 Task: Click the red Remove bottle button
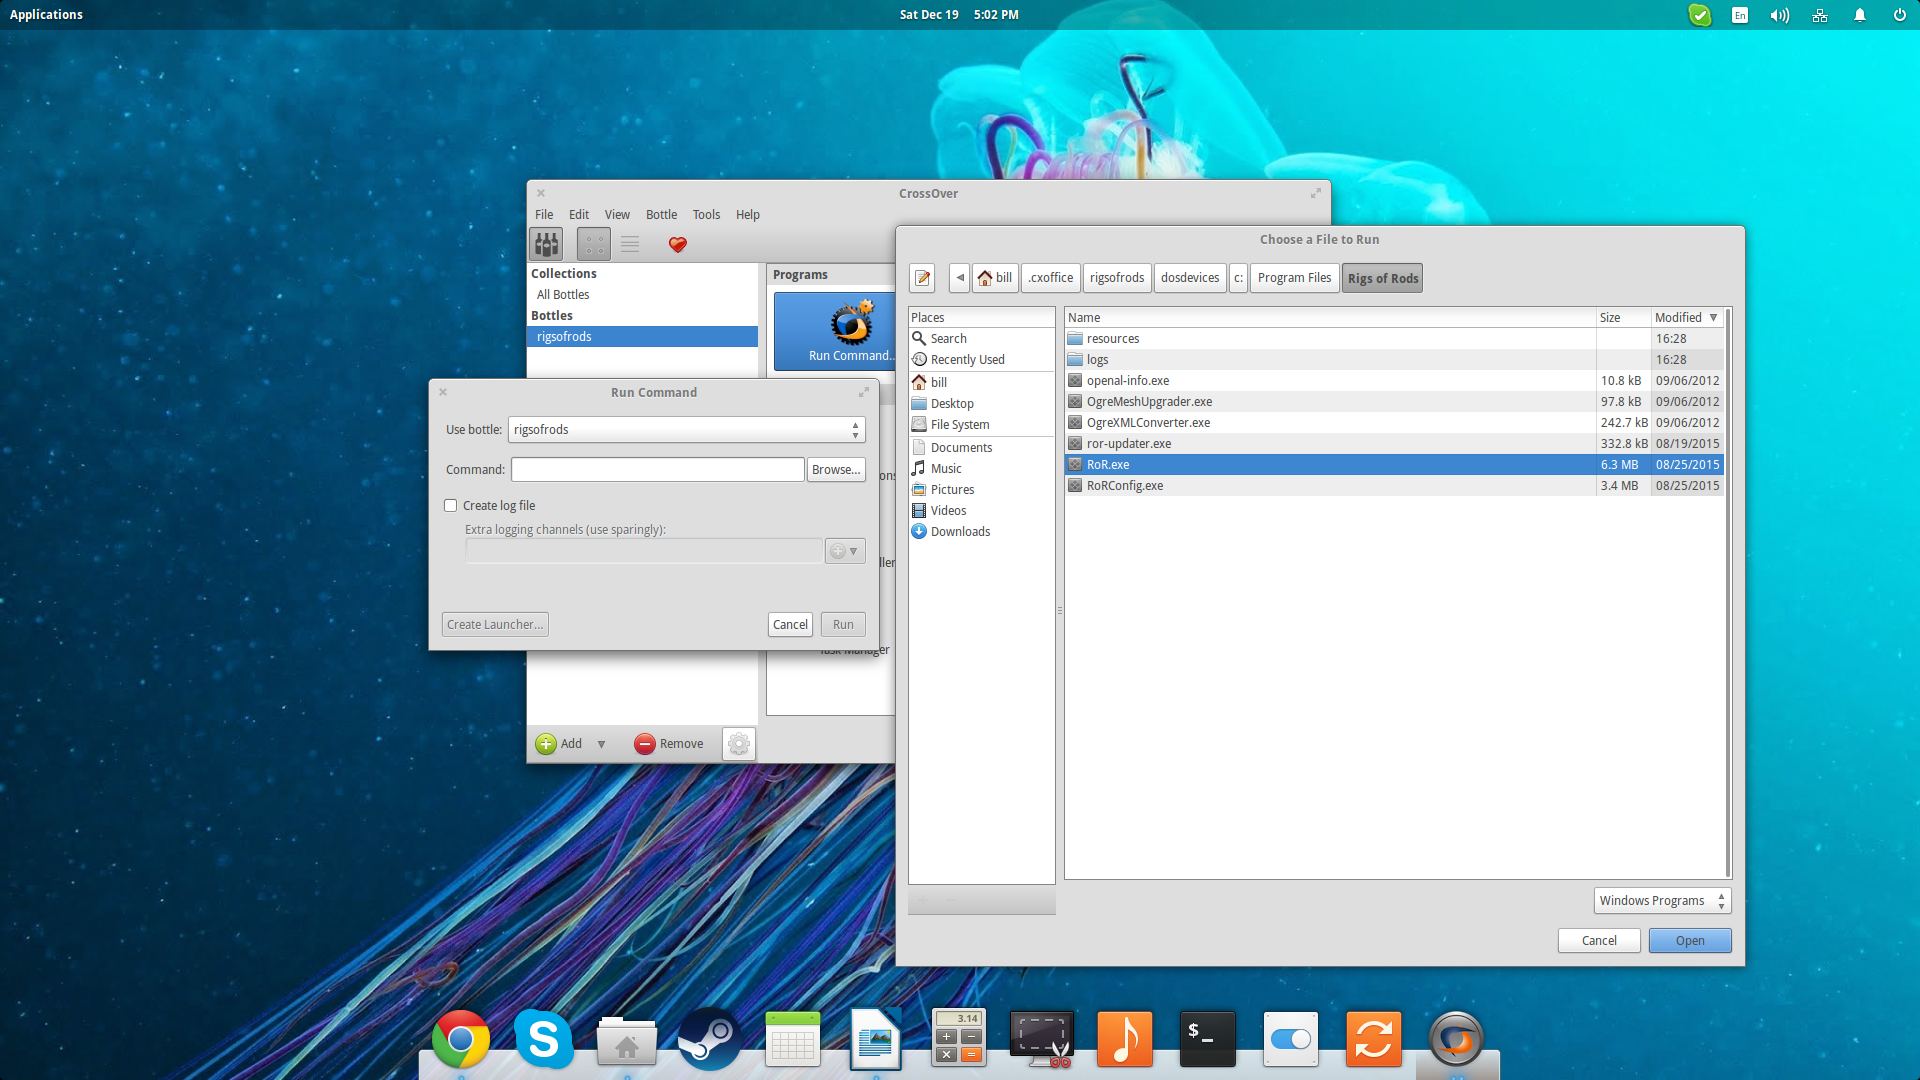tap(669, 743)
